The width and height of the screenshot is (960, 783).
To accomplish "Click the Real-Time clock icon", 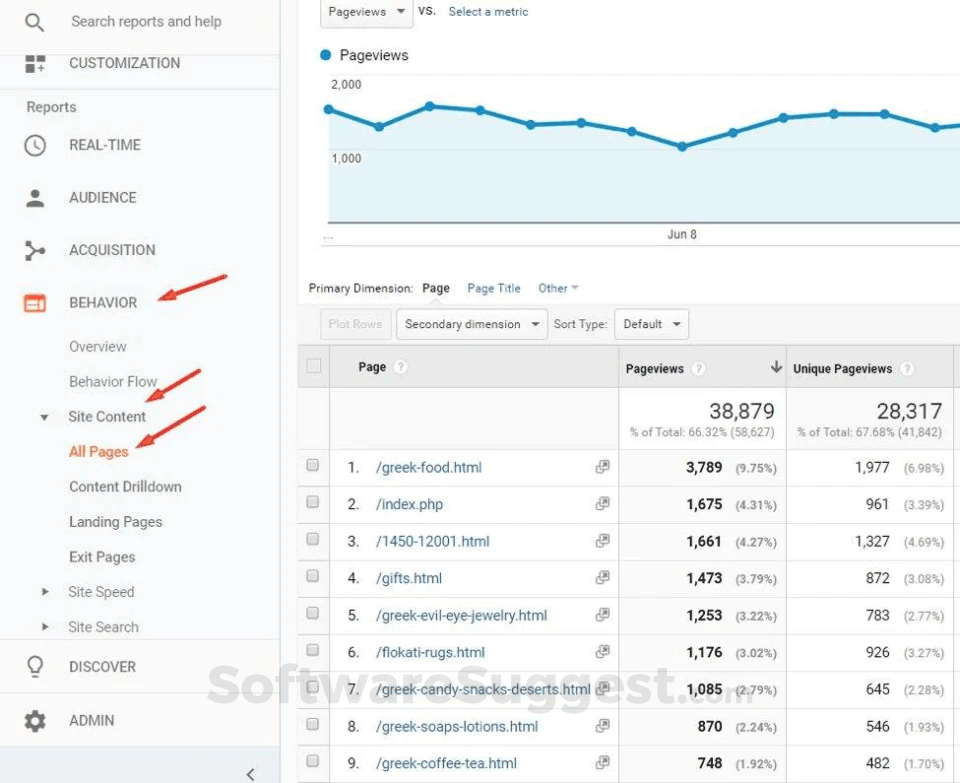I will click(x=35, y=145).
